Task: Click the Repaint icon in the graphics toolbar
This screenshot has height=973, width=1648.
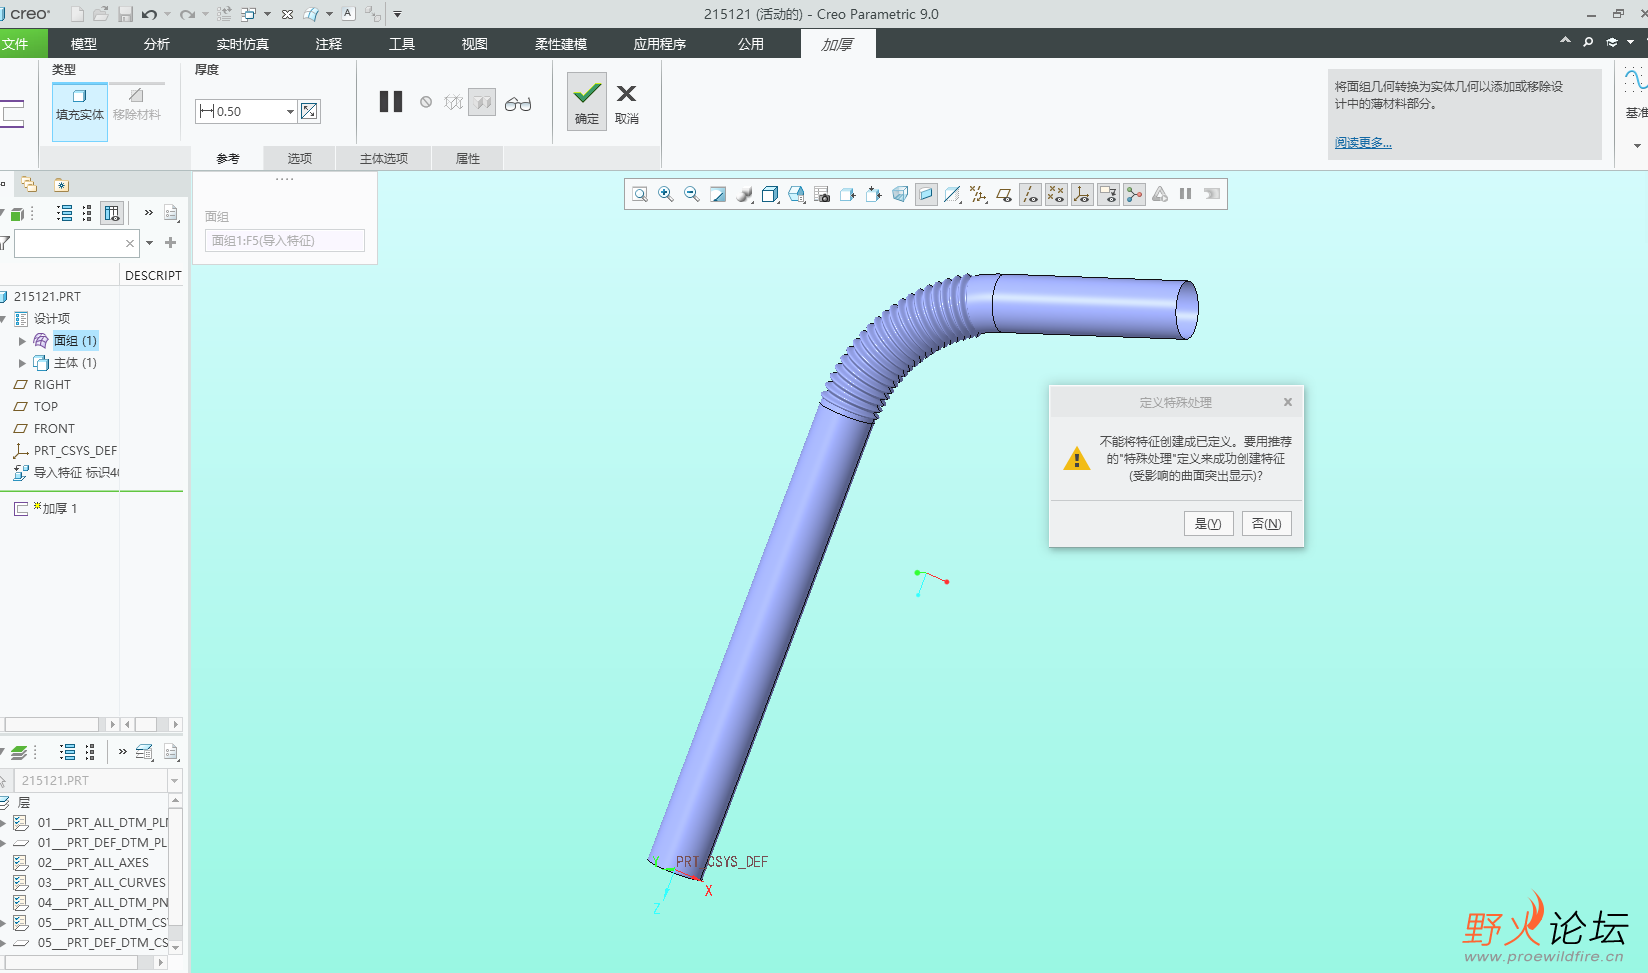Action: tap(718, 194)
